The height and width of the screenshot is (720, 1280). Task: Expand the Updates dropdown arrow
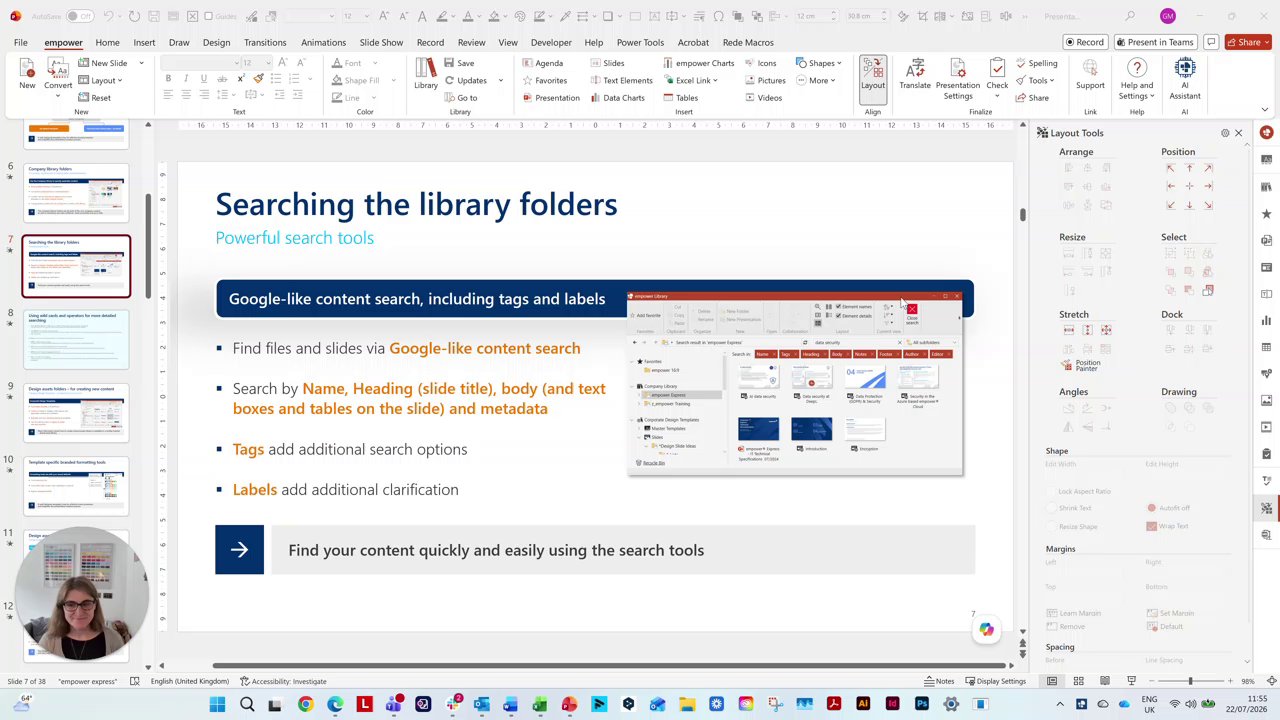500,80
